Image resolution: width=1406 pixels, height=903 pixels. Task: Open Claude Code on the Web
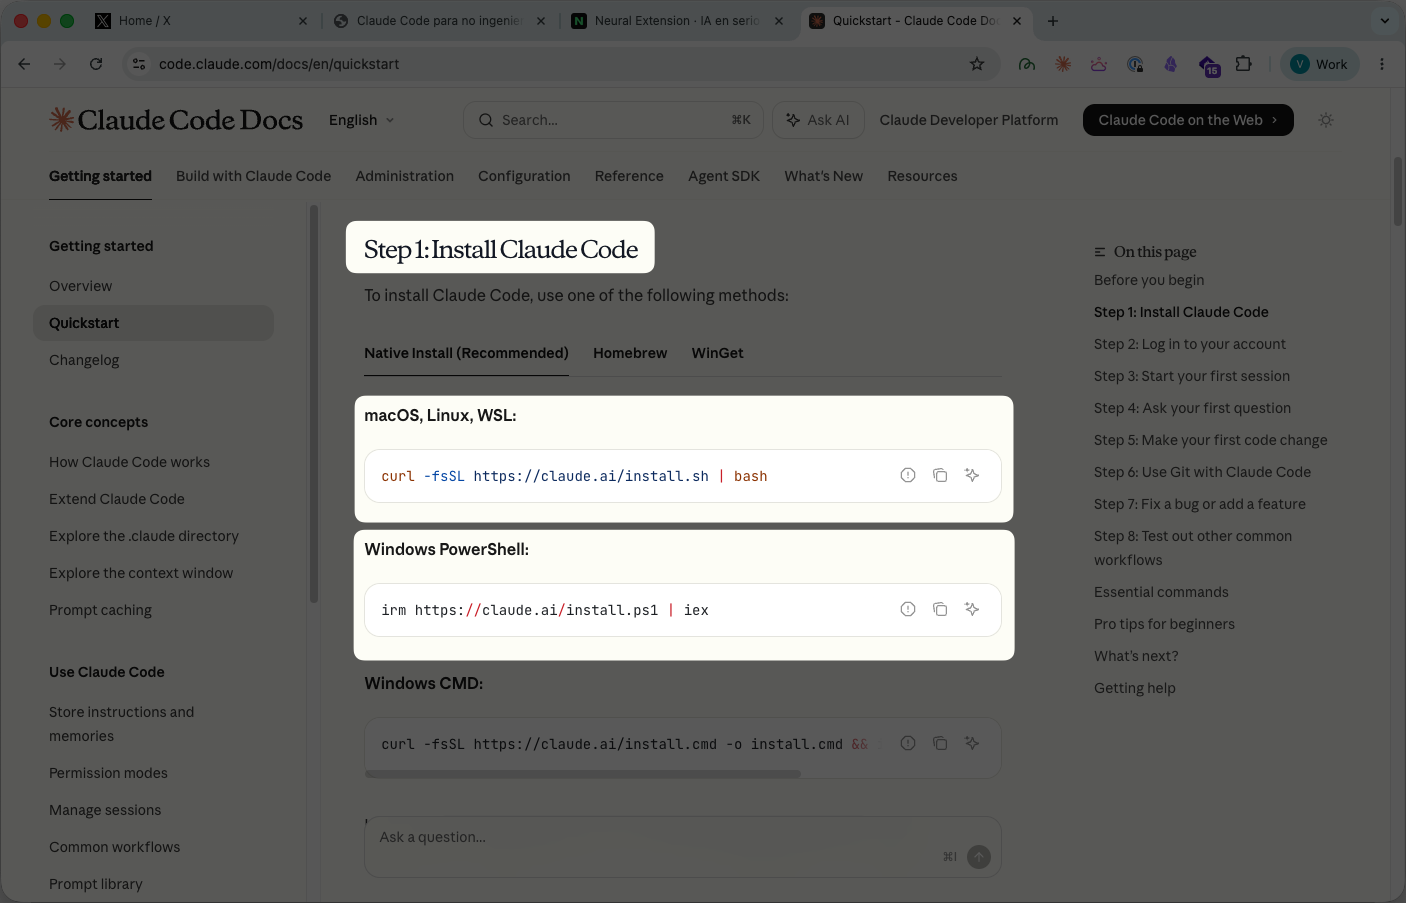tap(1188, 120)
